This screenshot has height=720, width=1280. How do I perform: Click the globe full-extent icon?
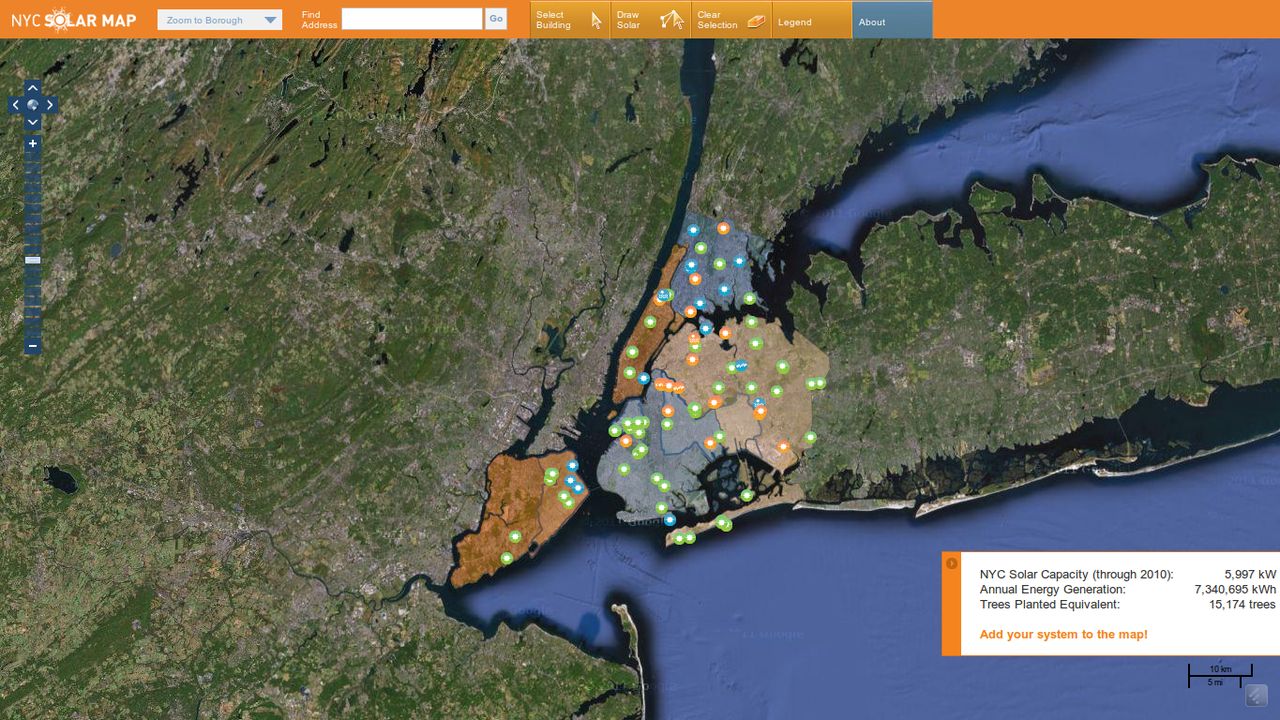coord(33,105)
